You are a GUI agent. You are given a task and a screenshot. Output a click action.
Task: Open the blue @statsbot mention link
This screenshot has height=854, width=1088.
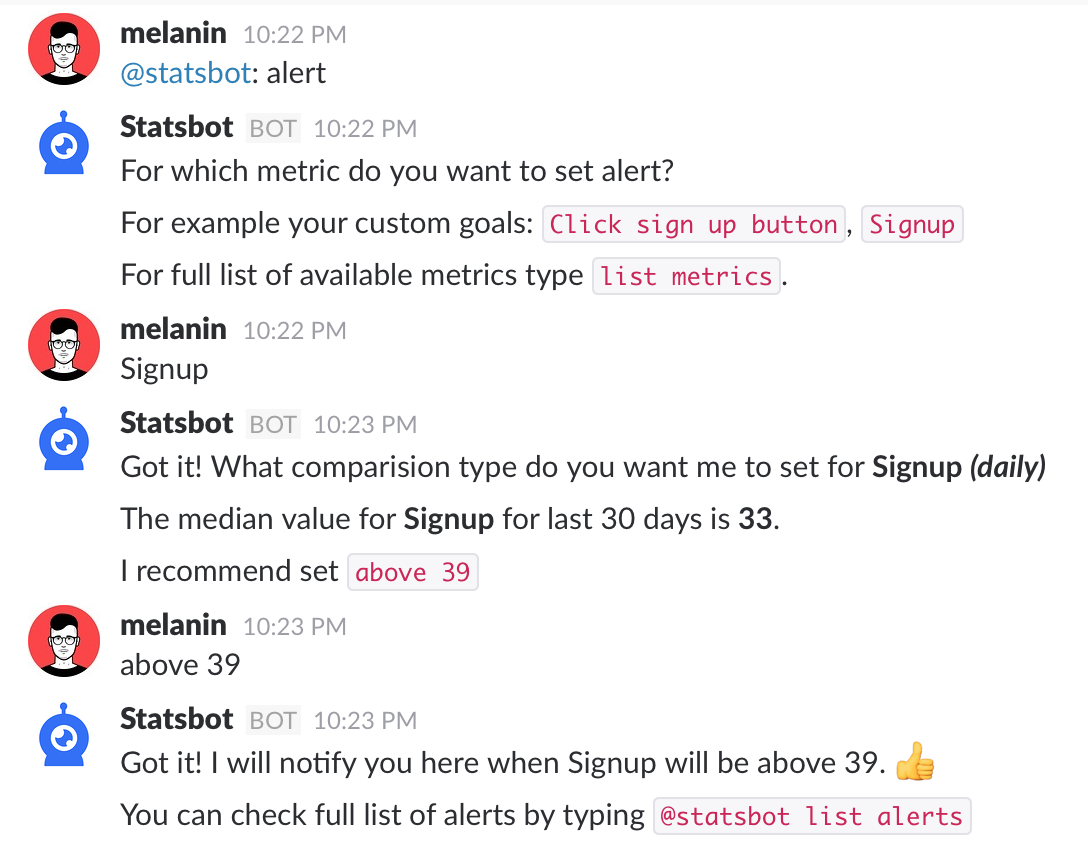coord(185,73)
